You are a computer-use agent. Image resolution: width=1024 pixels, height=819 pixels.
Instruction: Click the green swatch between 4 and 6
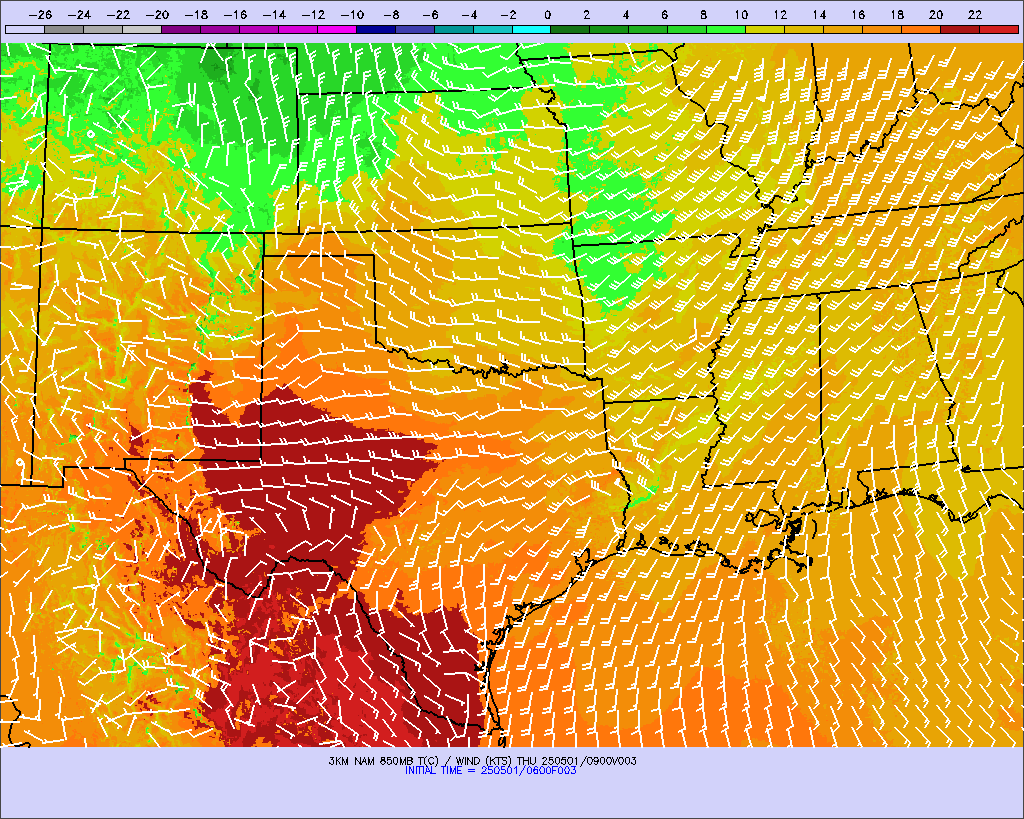(648, 29)
